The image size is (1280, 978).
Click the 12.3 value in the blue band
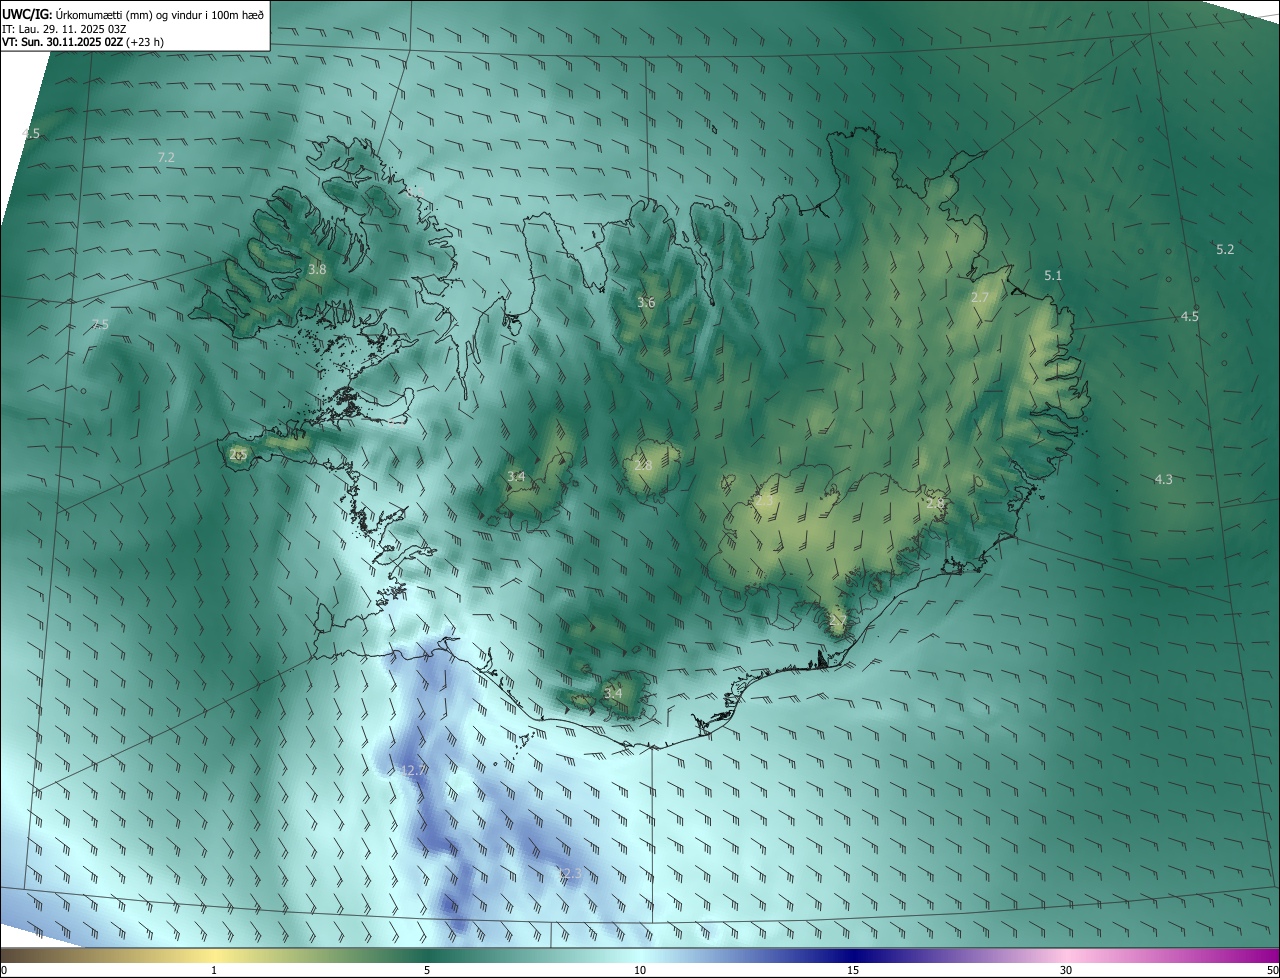(568, 874)
